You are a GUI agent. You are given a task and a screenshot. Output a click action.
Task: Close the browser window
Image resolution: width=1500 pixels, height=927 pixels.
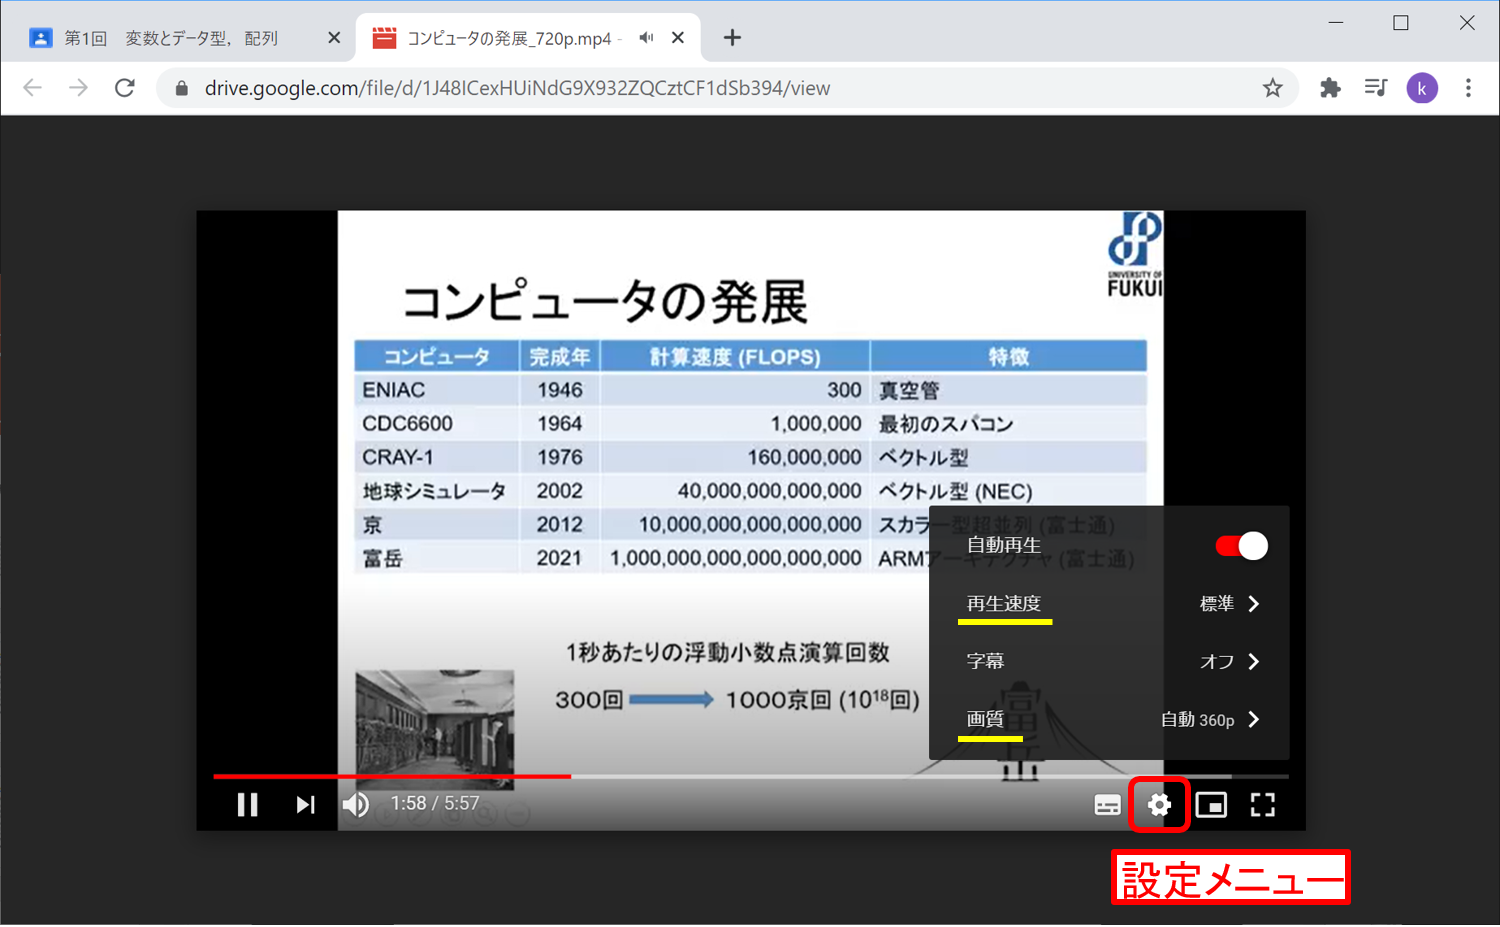coord(1467,22)
